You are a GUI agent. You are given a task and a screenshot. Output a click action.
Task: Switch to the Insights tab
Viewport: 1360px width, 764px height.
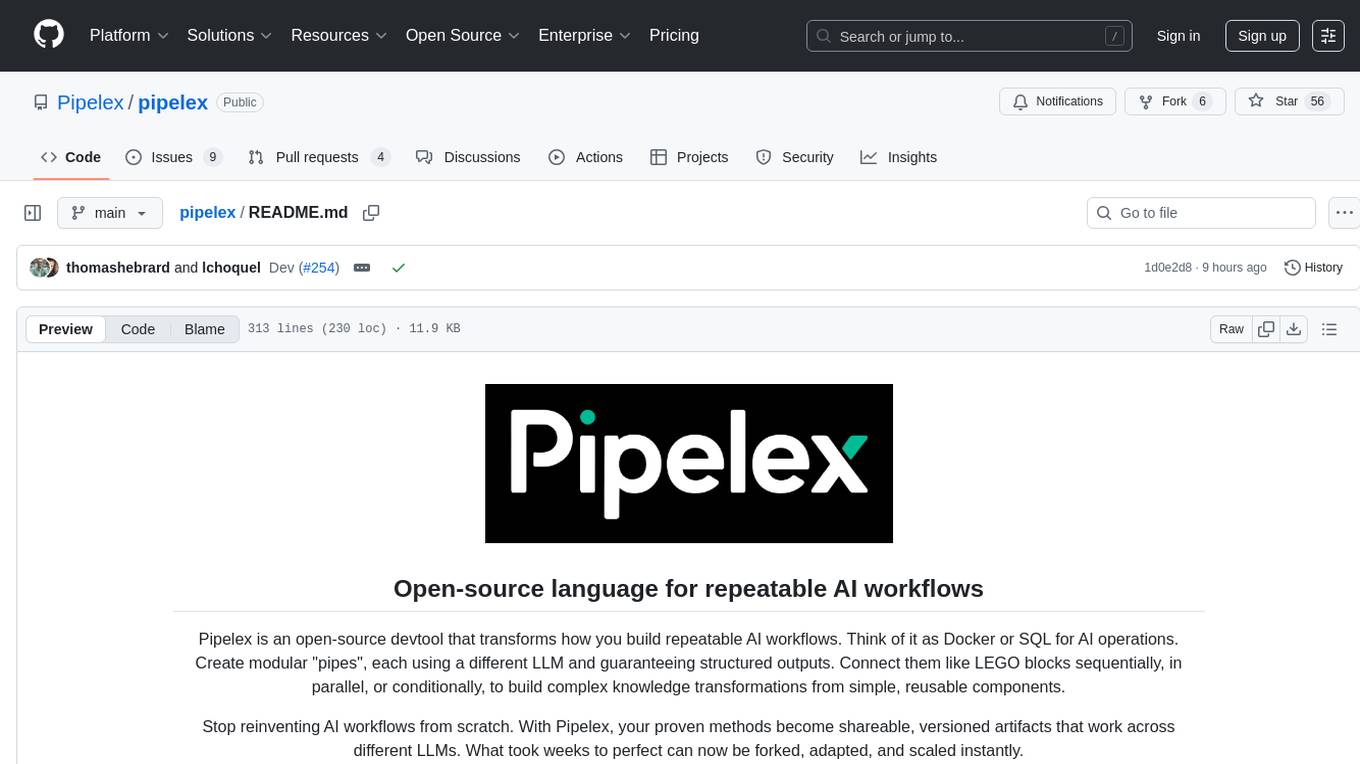(899, 157)
